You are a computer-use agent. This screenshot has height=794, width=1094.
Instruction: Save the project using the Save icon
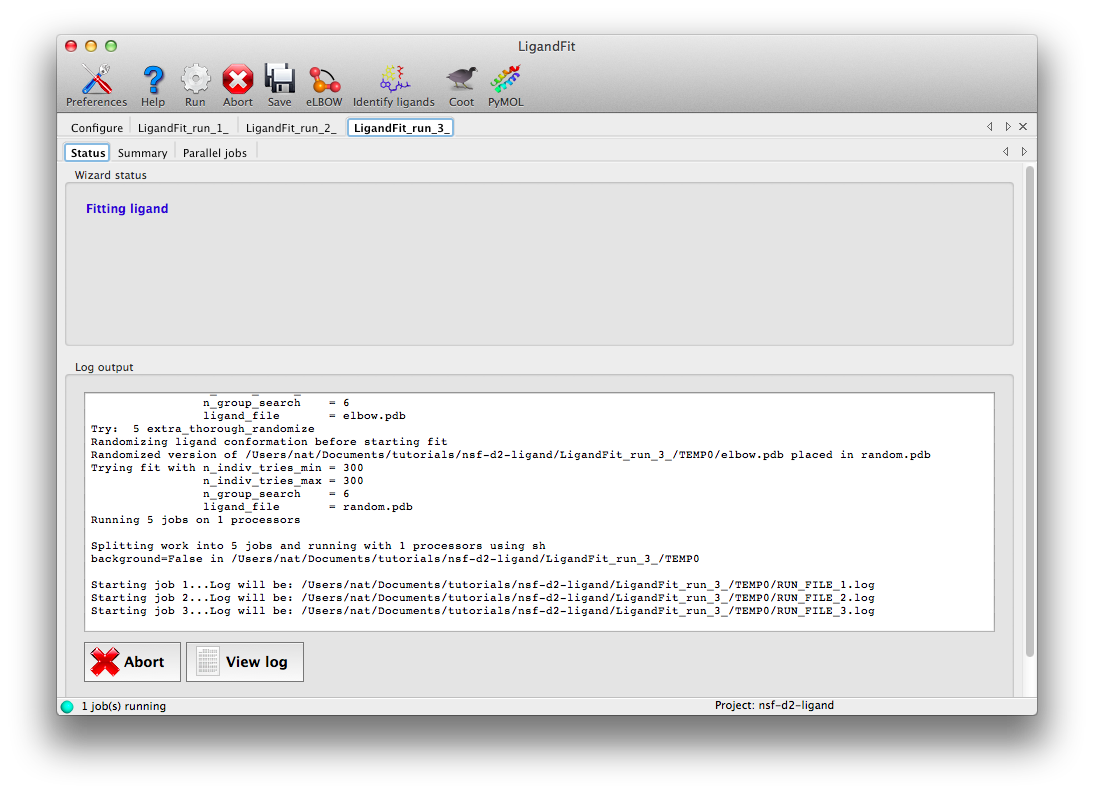click(279, 78)
